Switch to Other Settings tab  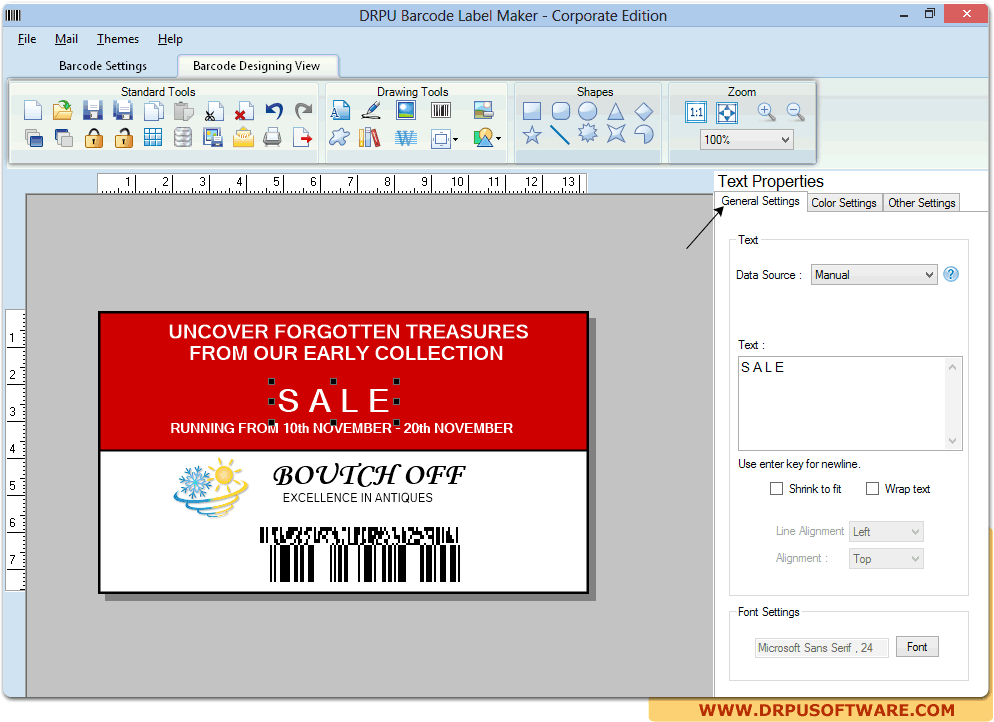tap(921, 203)
